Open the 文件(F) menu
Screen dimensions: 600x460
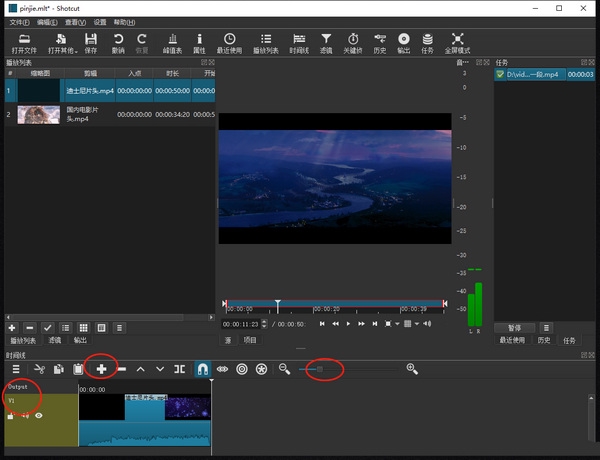[x=19, y=21]
